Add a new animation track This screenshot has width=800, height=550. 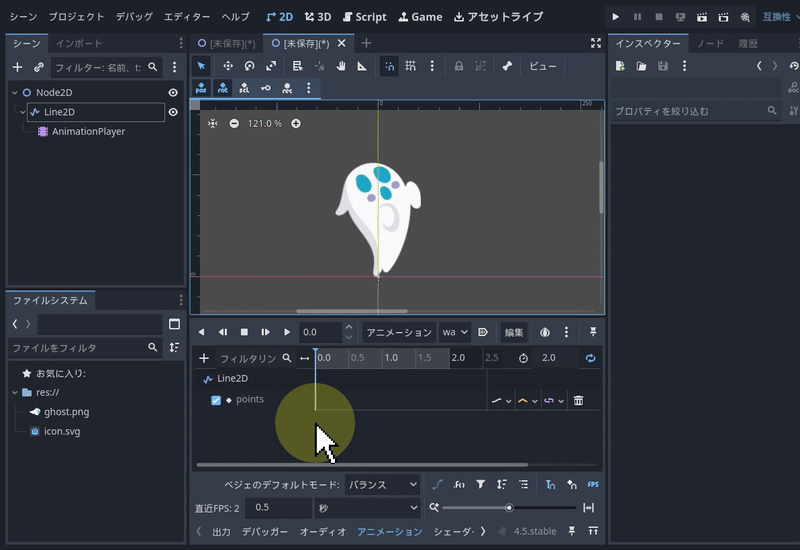[x=204, y=358]
